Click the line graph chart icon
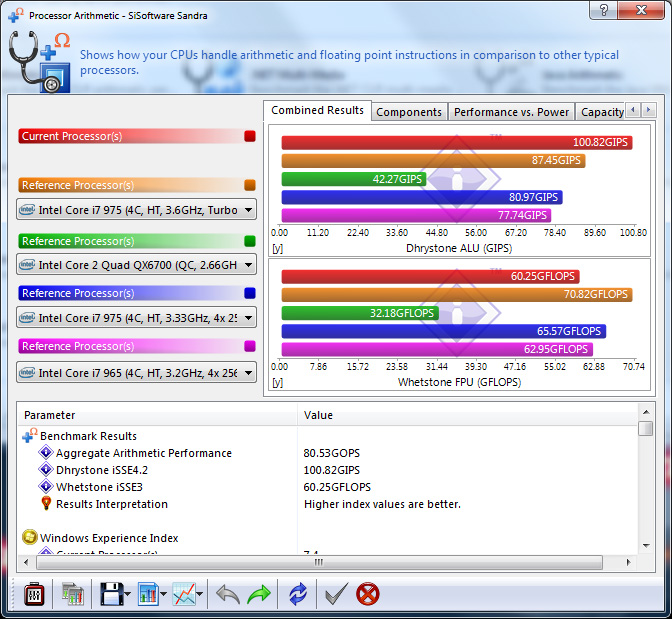 pyautogui.click(x=184, y=594)
